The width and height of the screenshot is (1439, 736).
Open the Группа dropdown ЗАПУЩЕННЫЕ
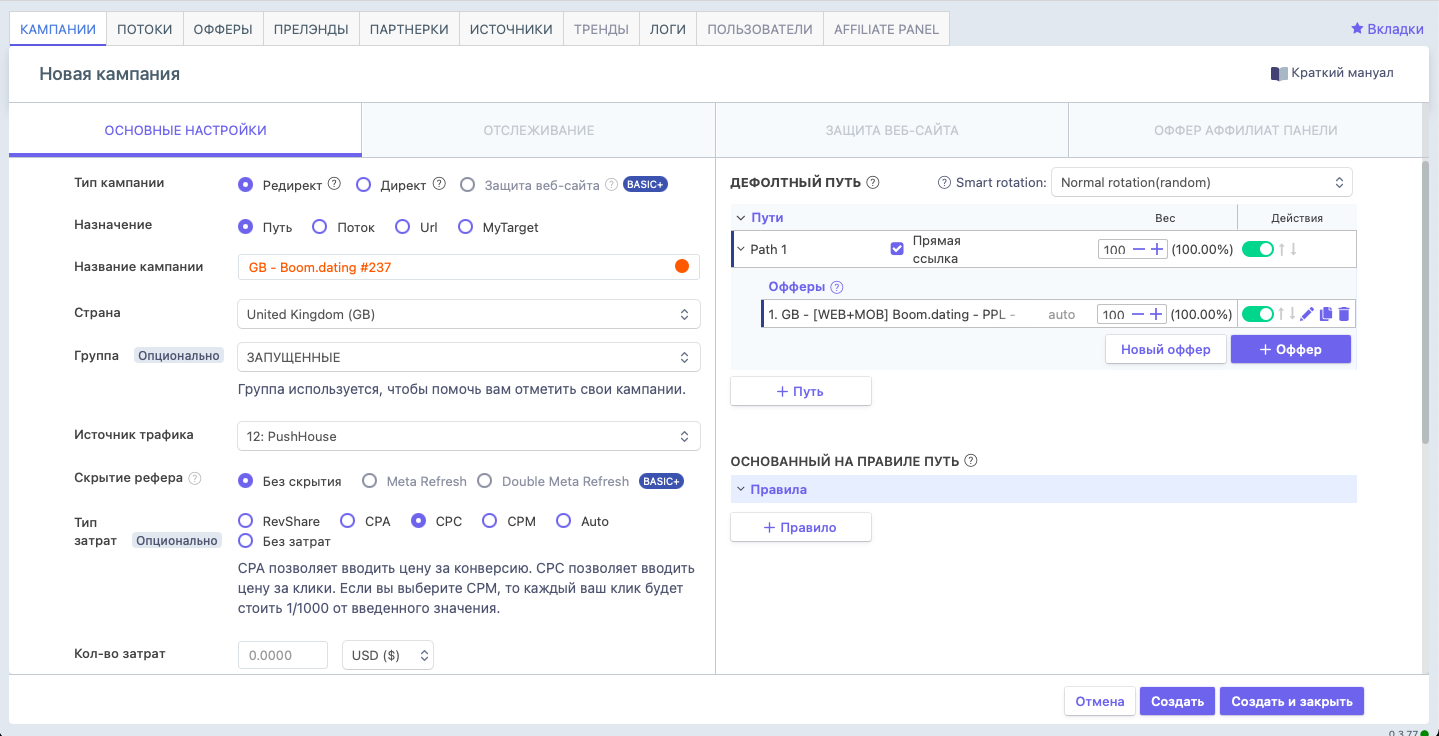pyautogui.click(x=469, y=357)
